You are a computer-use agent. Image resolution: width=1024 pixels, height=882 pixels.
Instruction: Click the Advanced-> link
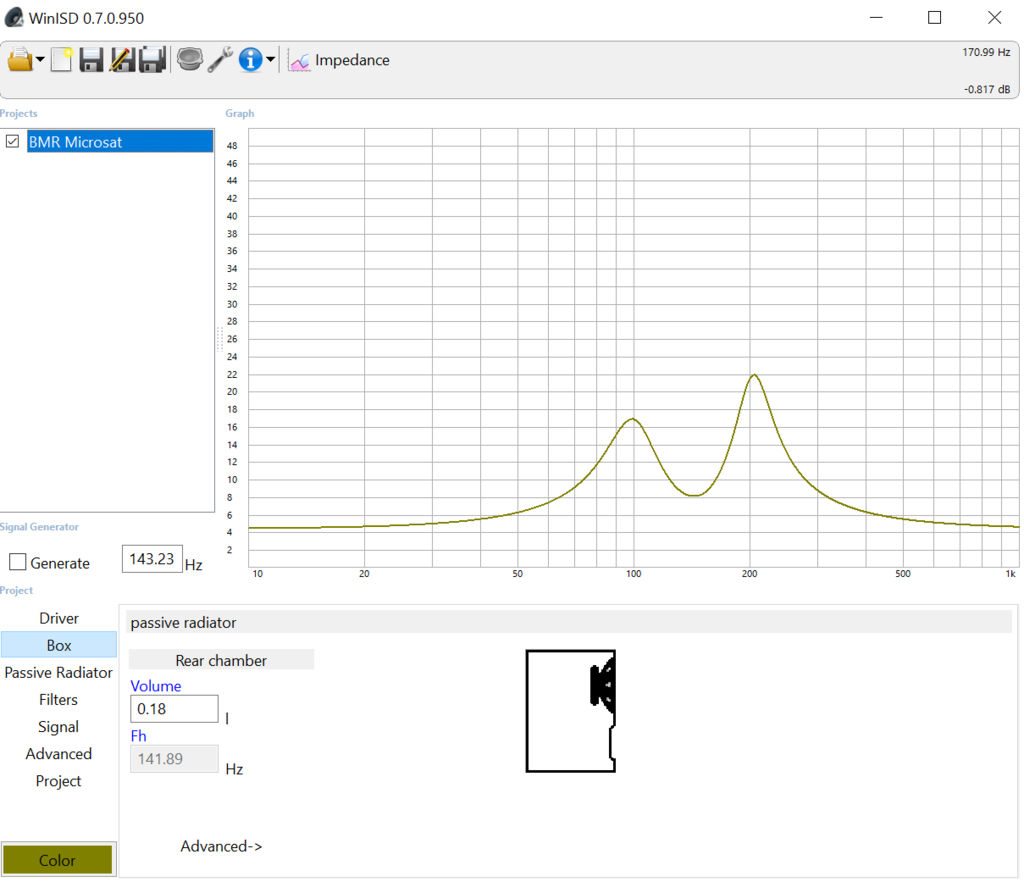(x=221, y=846)
